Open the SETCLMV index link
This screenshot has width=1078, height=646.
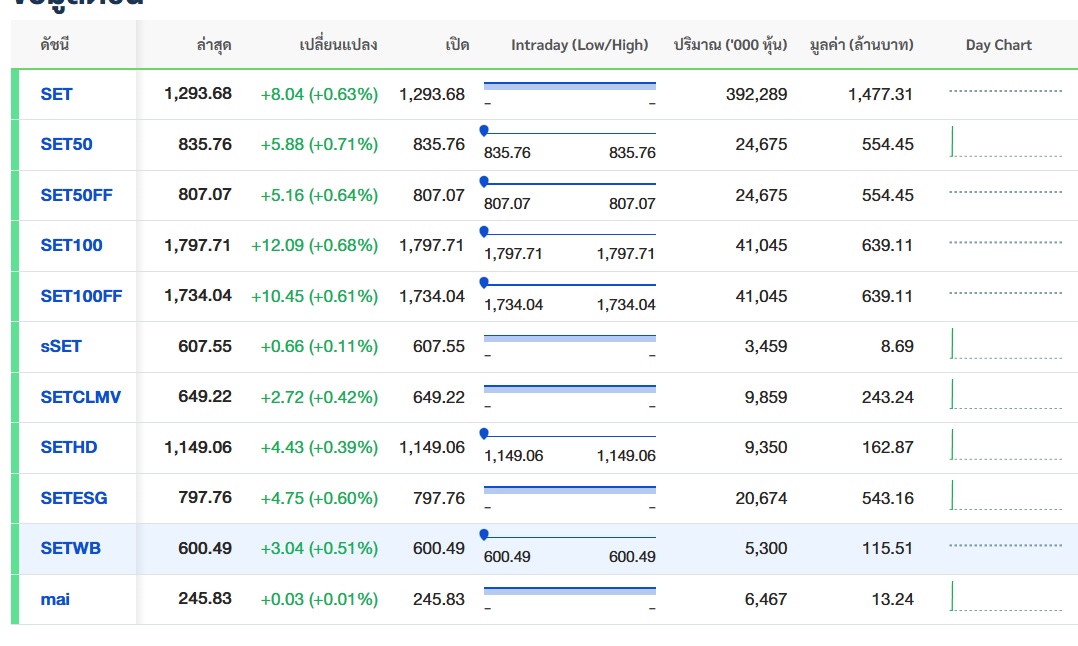tap(80, 397)
